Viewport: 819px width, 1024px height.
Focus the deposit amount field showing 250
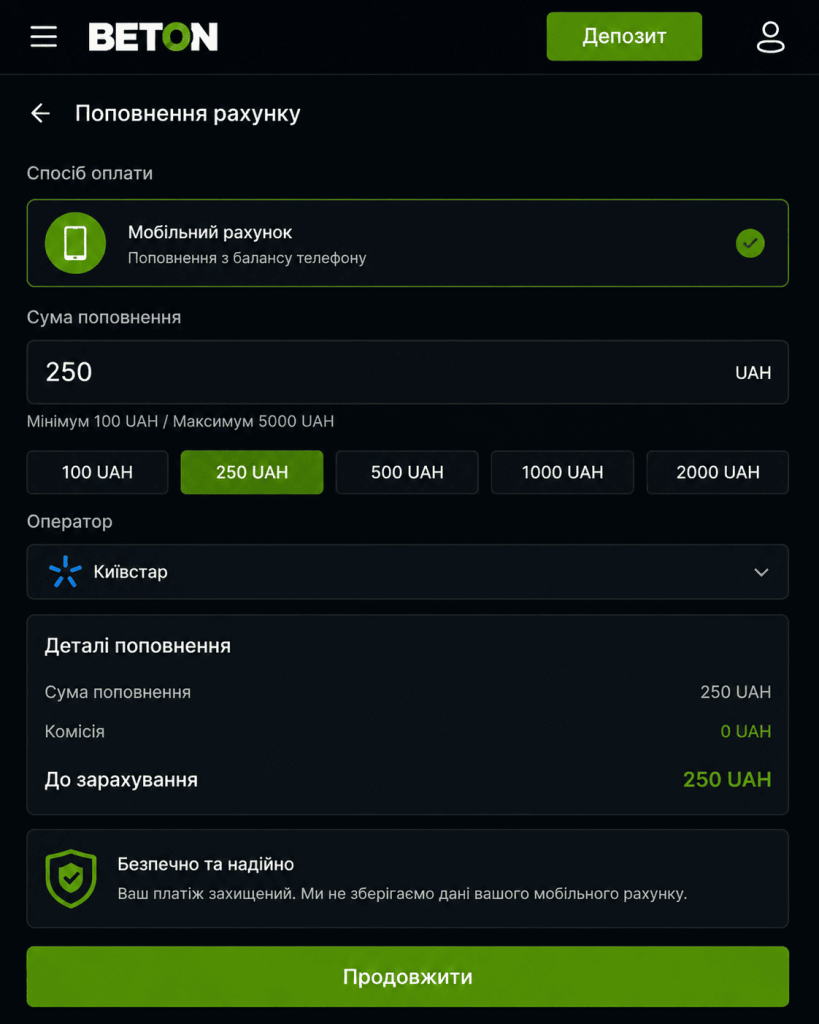click(x=408, y=372)
